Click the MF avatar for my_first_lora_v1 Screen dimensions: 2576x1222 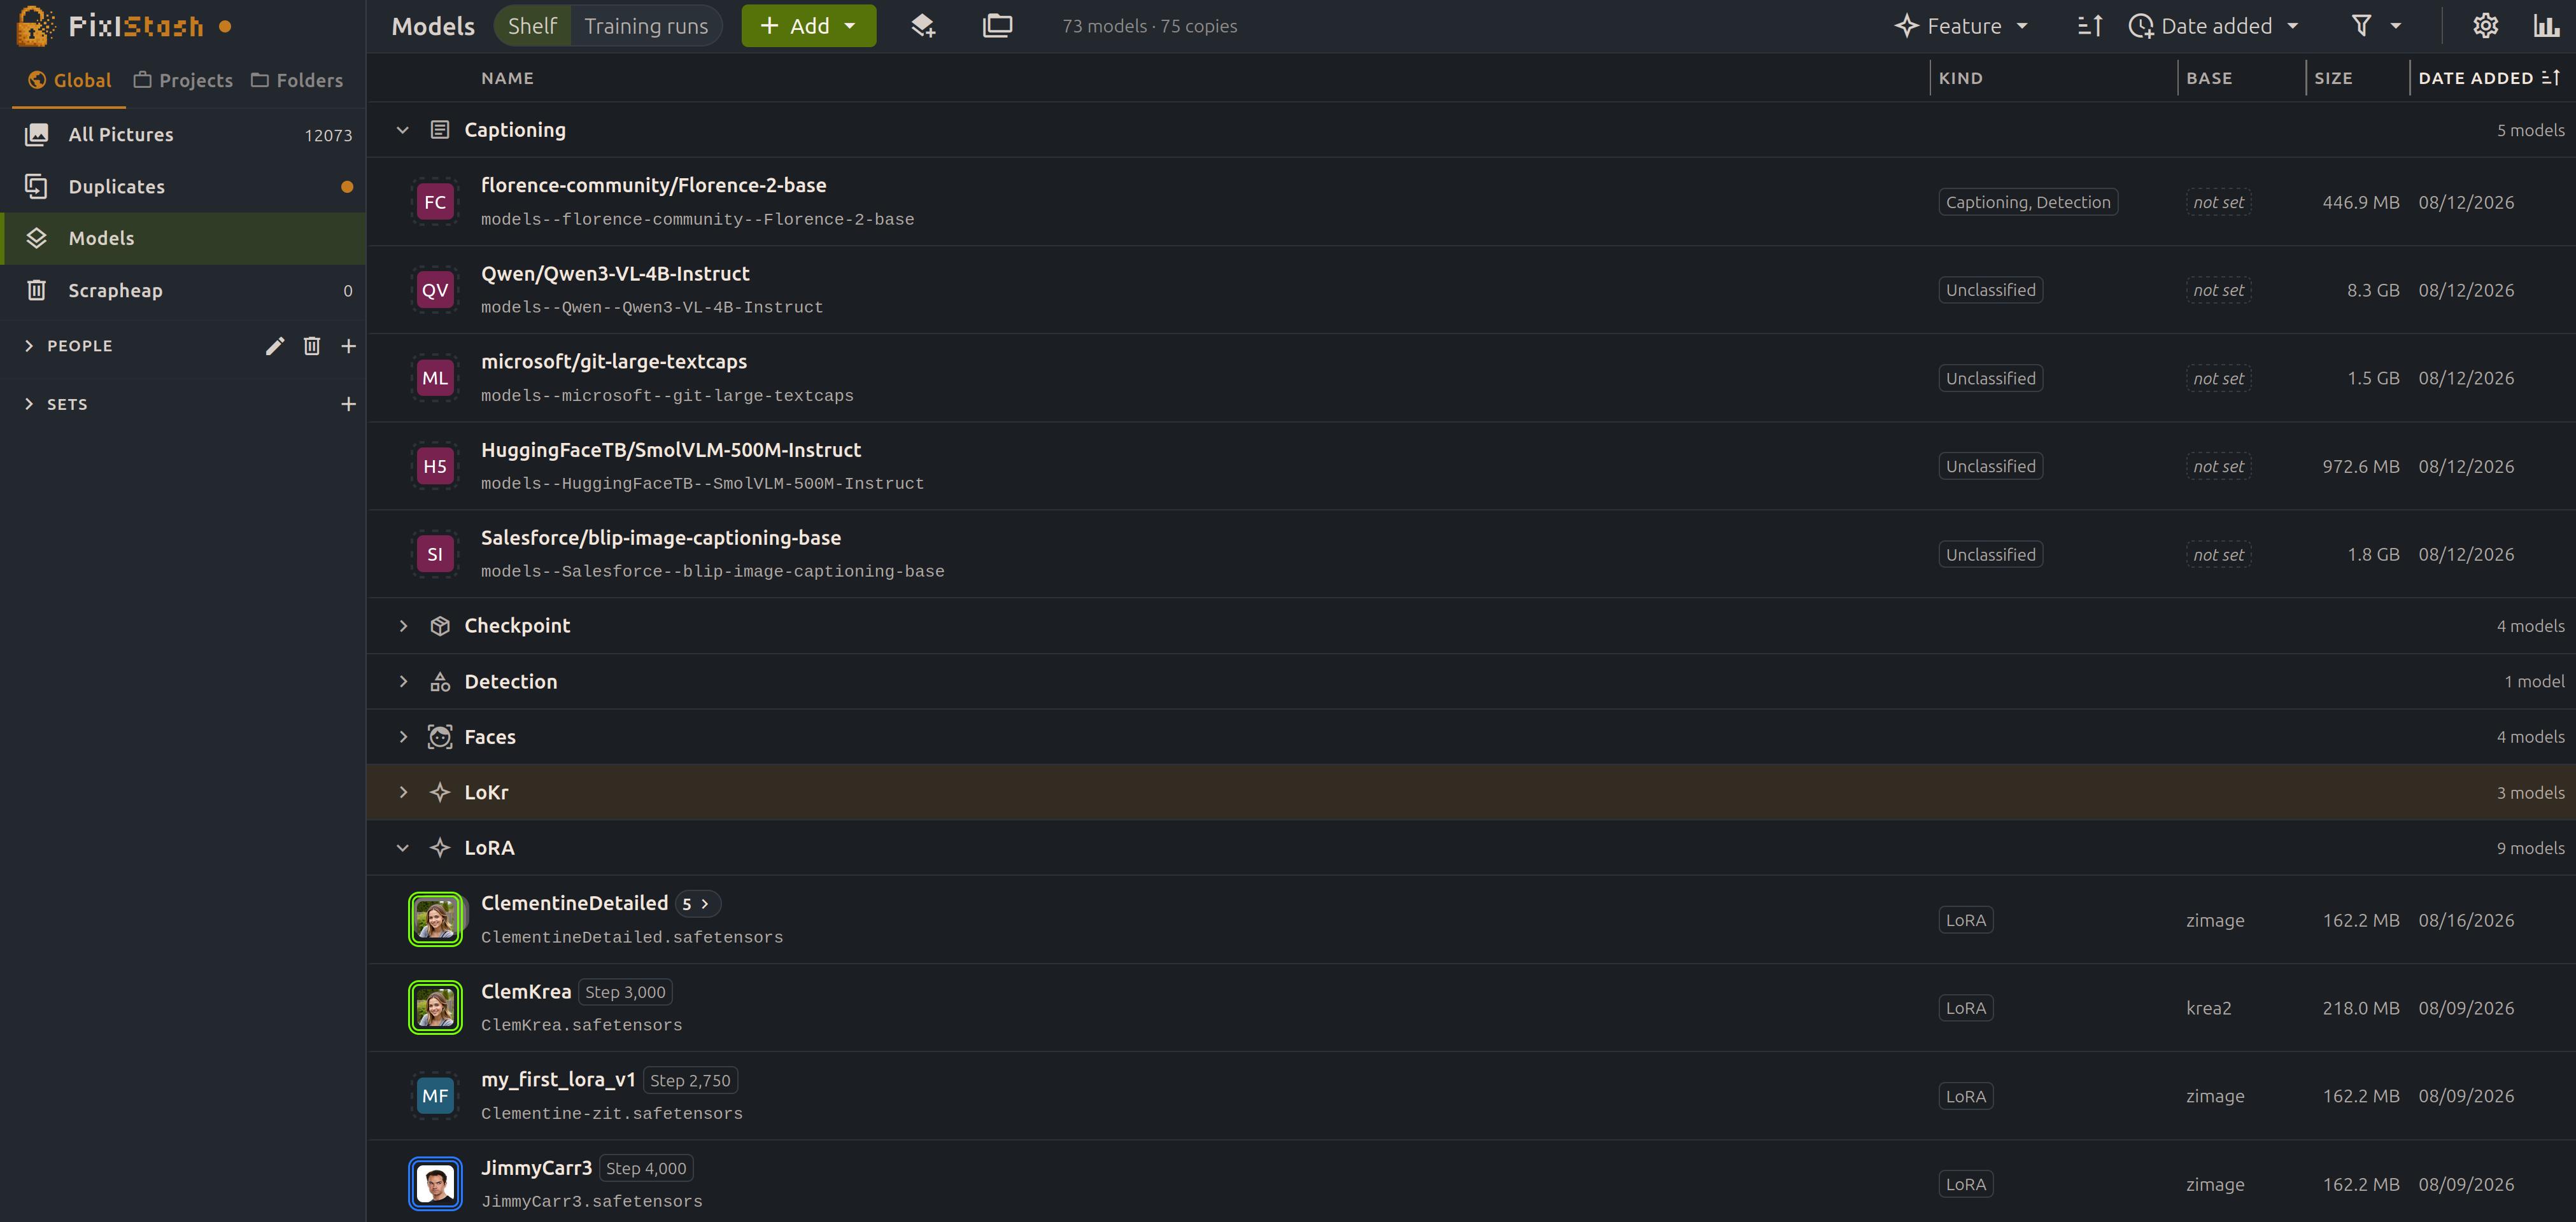435,1096
